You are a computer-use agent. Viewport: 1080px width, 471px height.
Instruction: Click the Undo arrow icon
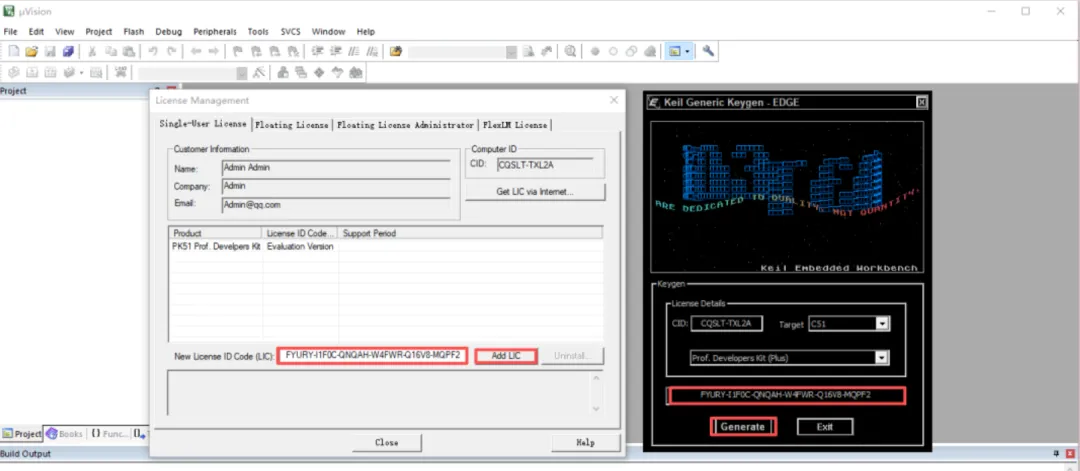coord(153,52)
